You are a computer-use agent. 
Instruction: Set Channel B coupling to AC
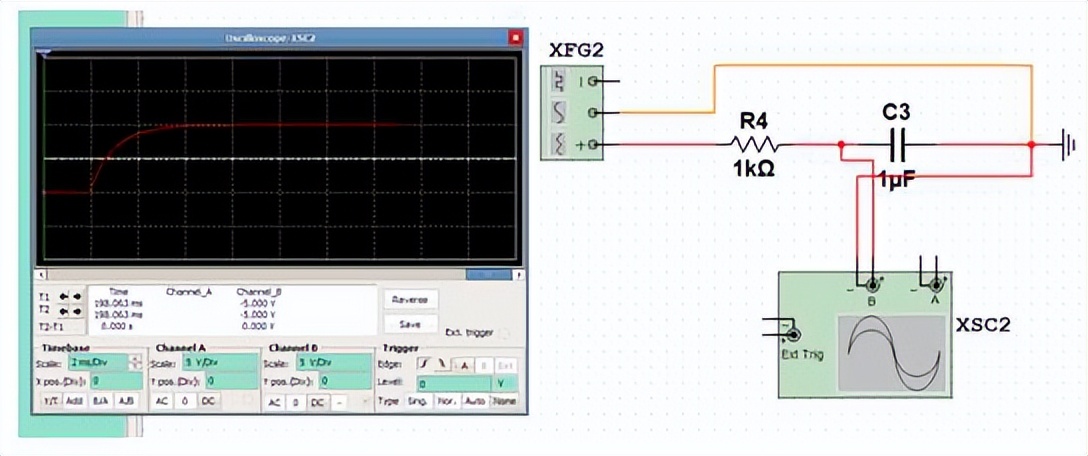(275, 403)
